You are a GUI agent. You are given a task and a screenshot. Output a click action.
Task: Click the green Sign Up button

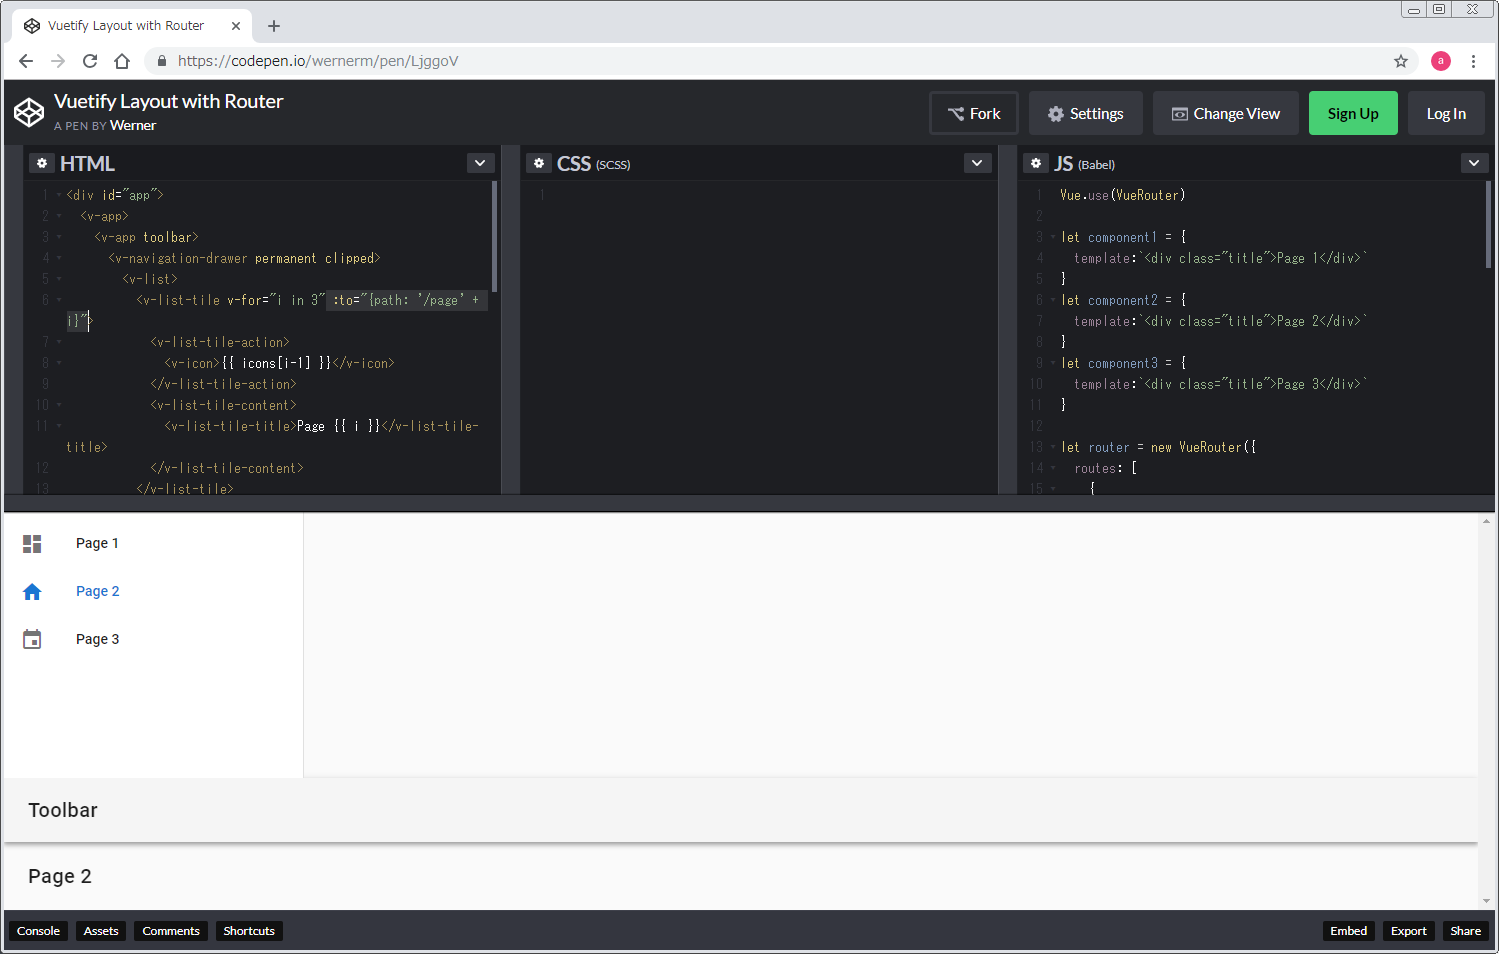tap(1353, 113)
